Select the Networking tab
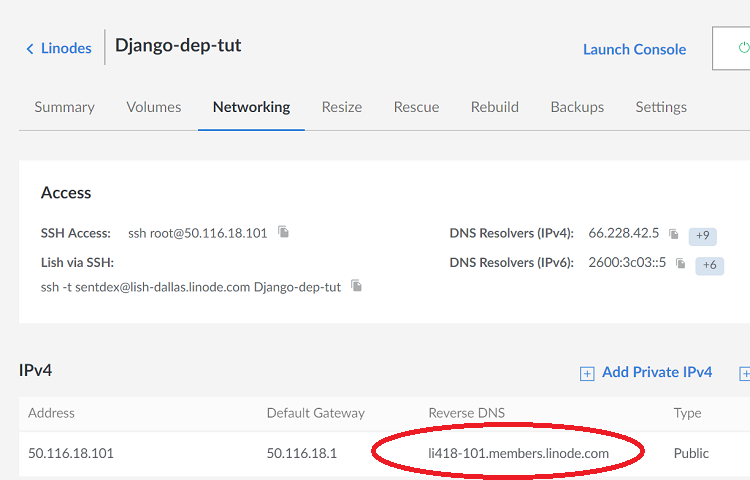The width and height of the screenshot is (750, 480). (251, 107)
